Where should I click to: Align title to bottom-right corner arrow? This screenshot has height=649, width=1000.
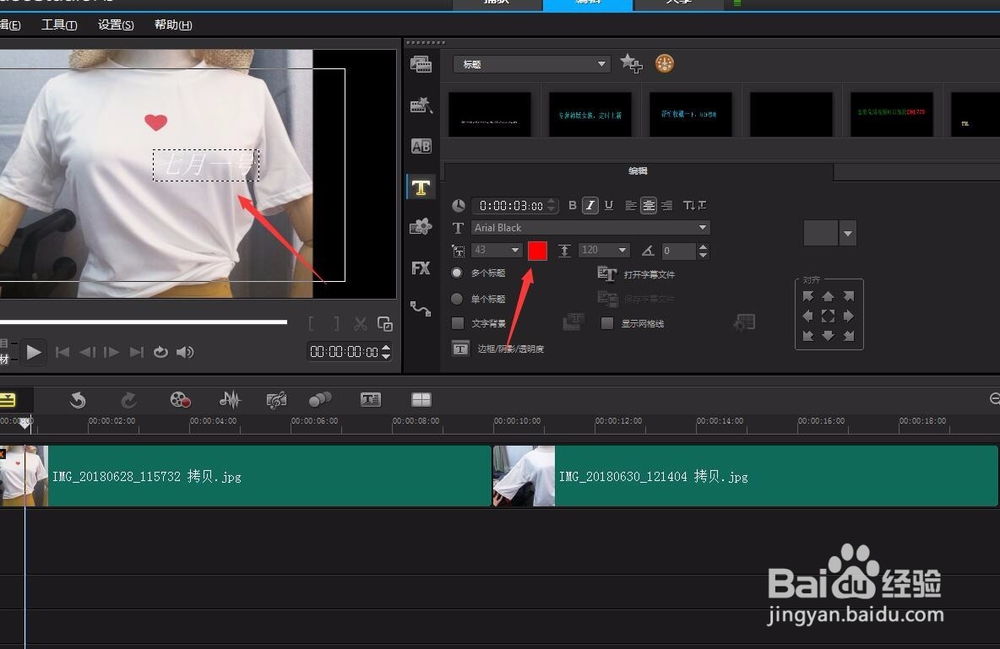coord(848,335)
